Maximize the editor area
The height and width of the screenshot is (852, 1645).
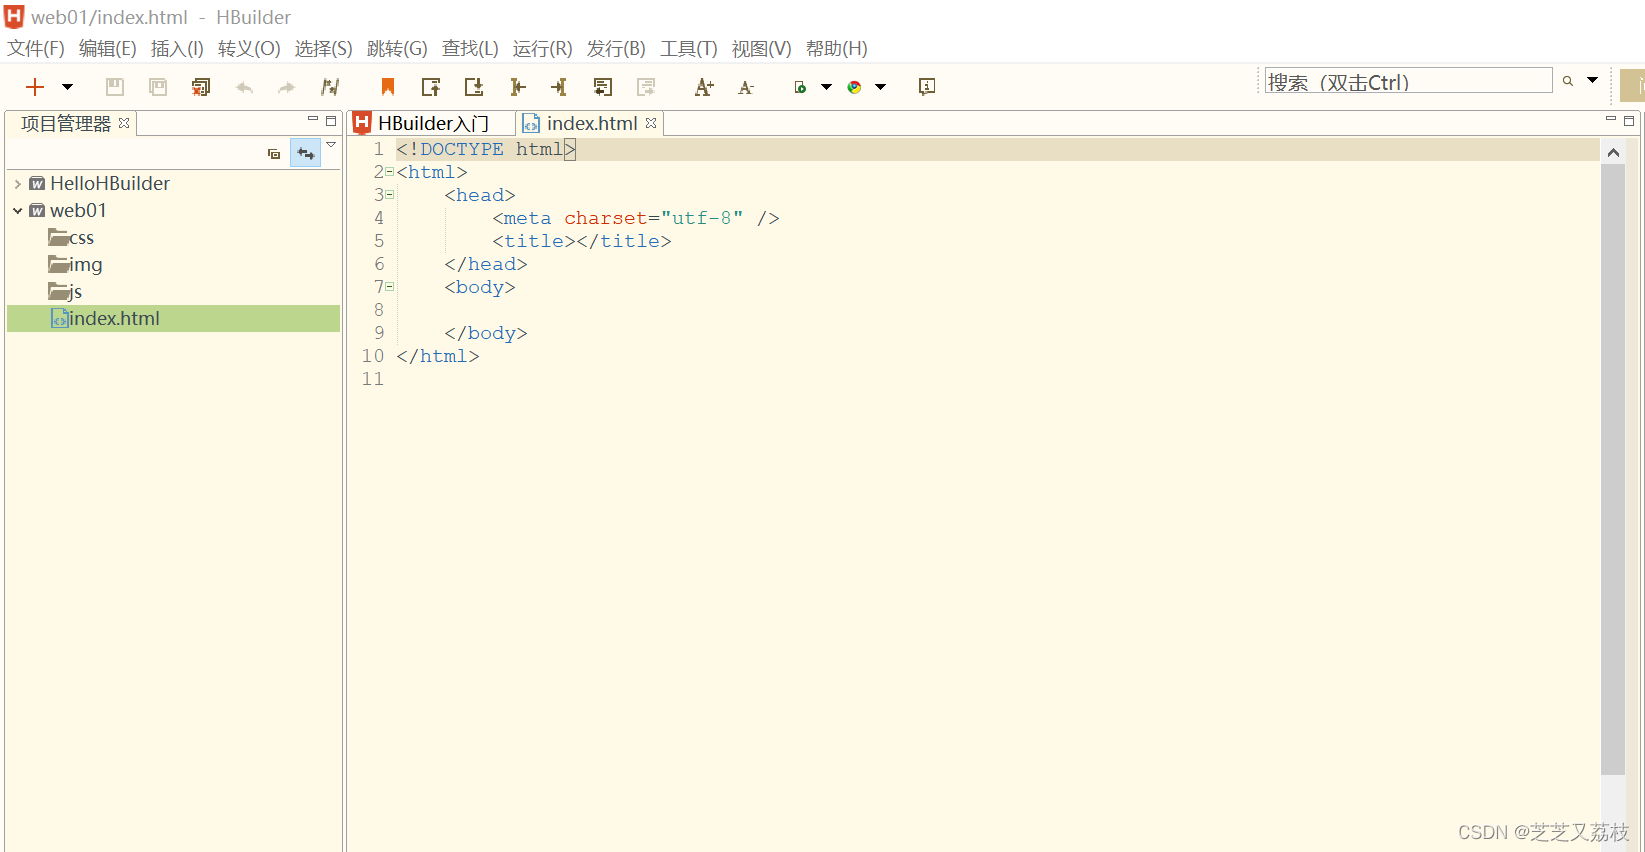pos(1629,121)
